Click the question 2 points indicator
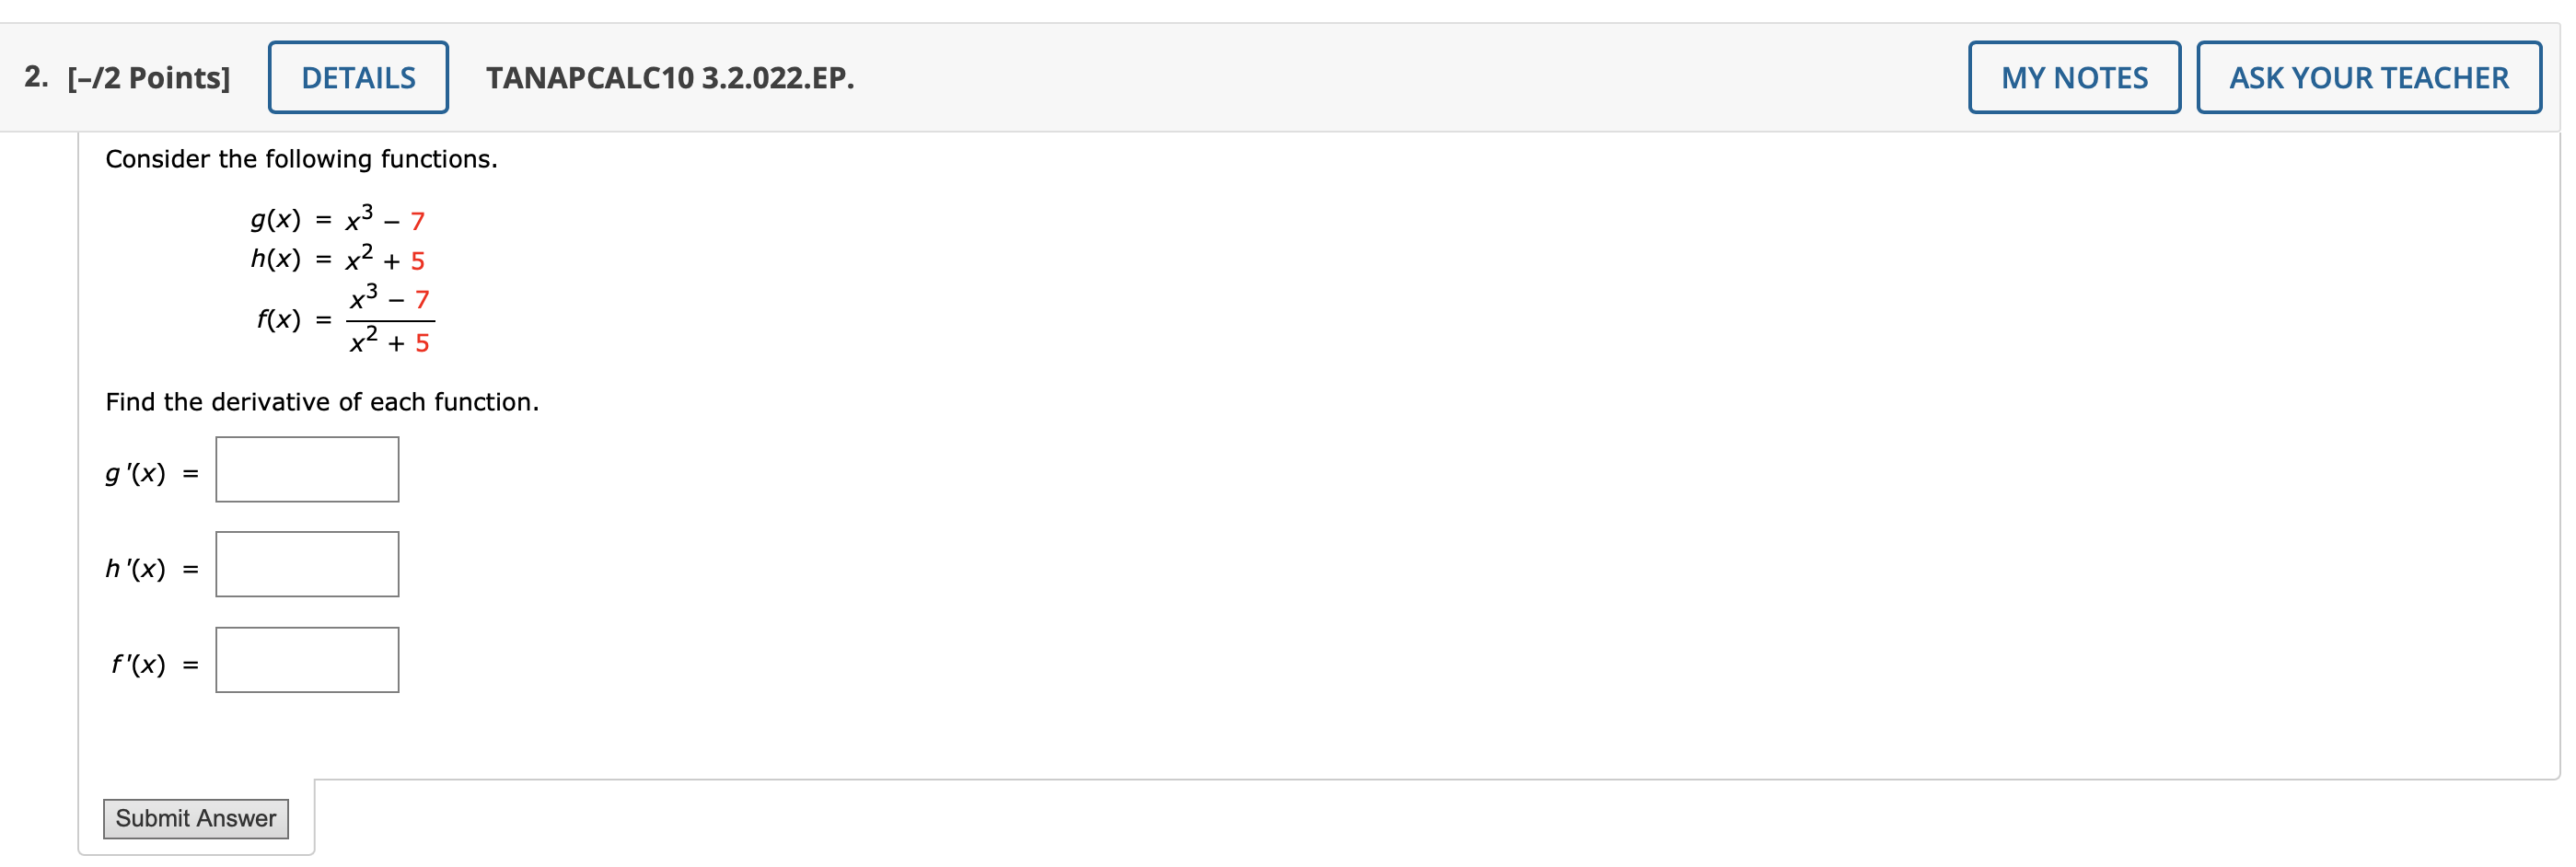The width and height of the screenshot is (2576, 867). coord(146,76)
